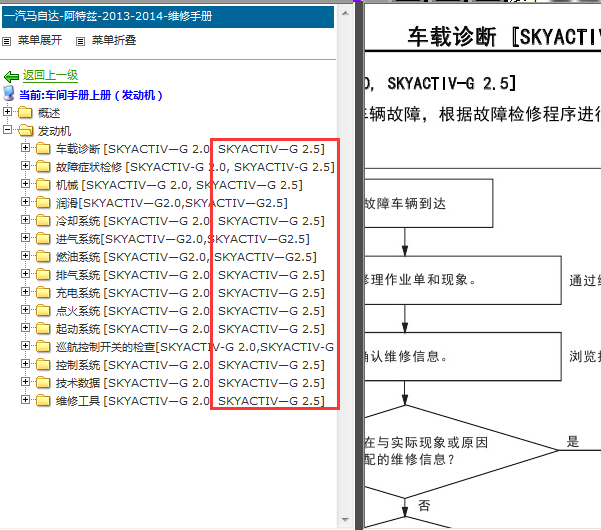Viewport: 601px width, 530px height.
Task: Click the 维修工具 folder icon
Action: (x=43, y=400)
